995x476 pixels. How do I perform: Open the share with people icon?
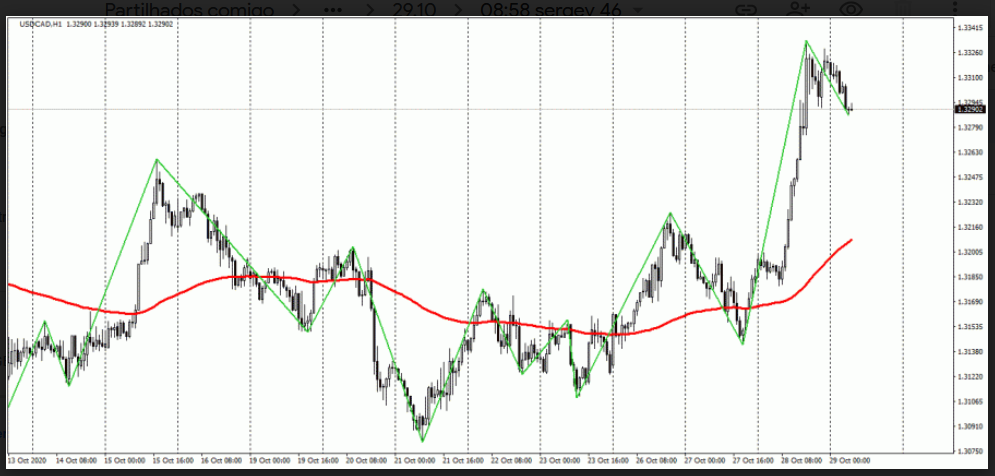click(798, 8)
